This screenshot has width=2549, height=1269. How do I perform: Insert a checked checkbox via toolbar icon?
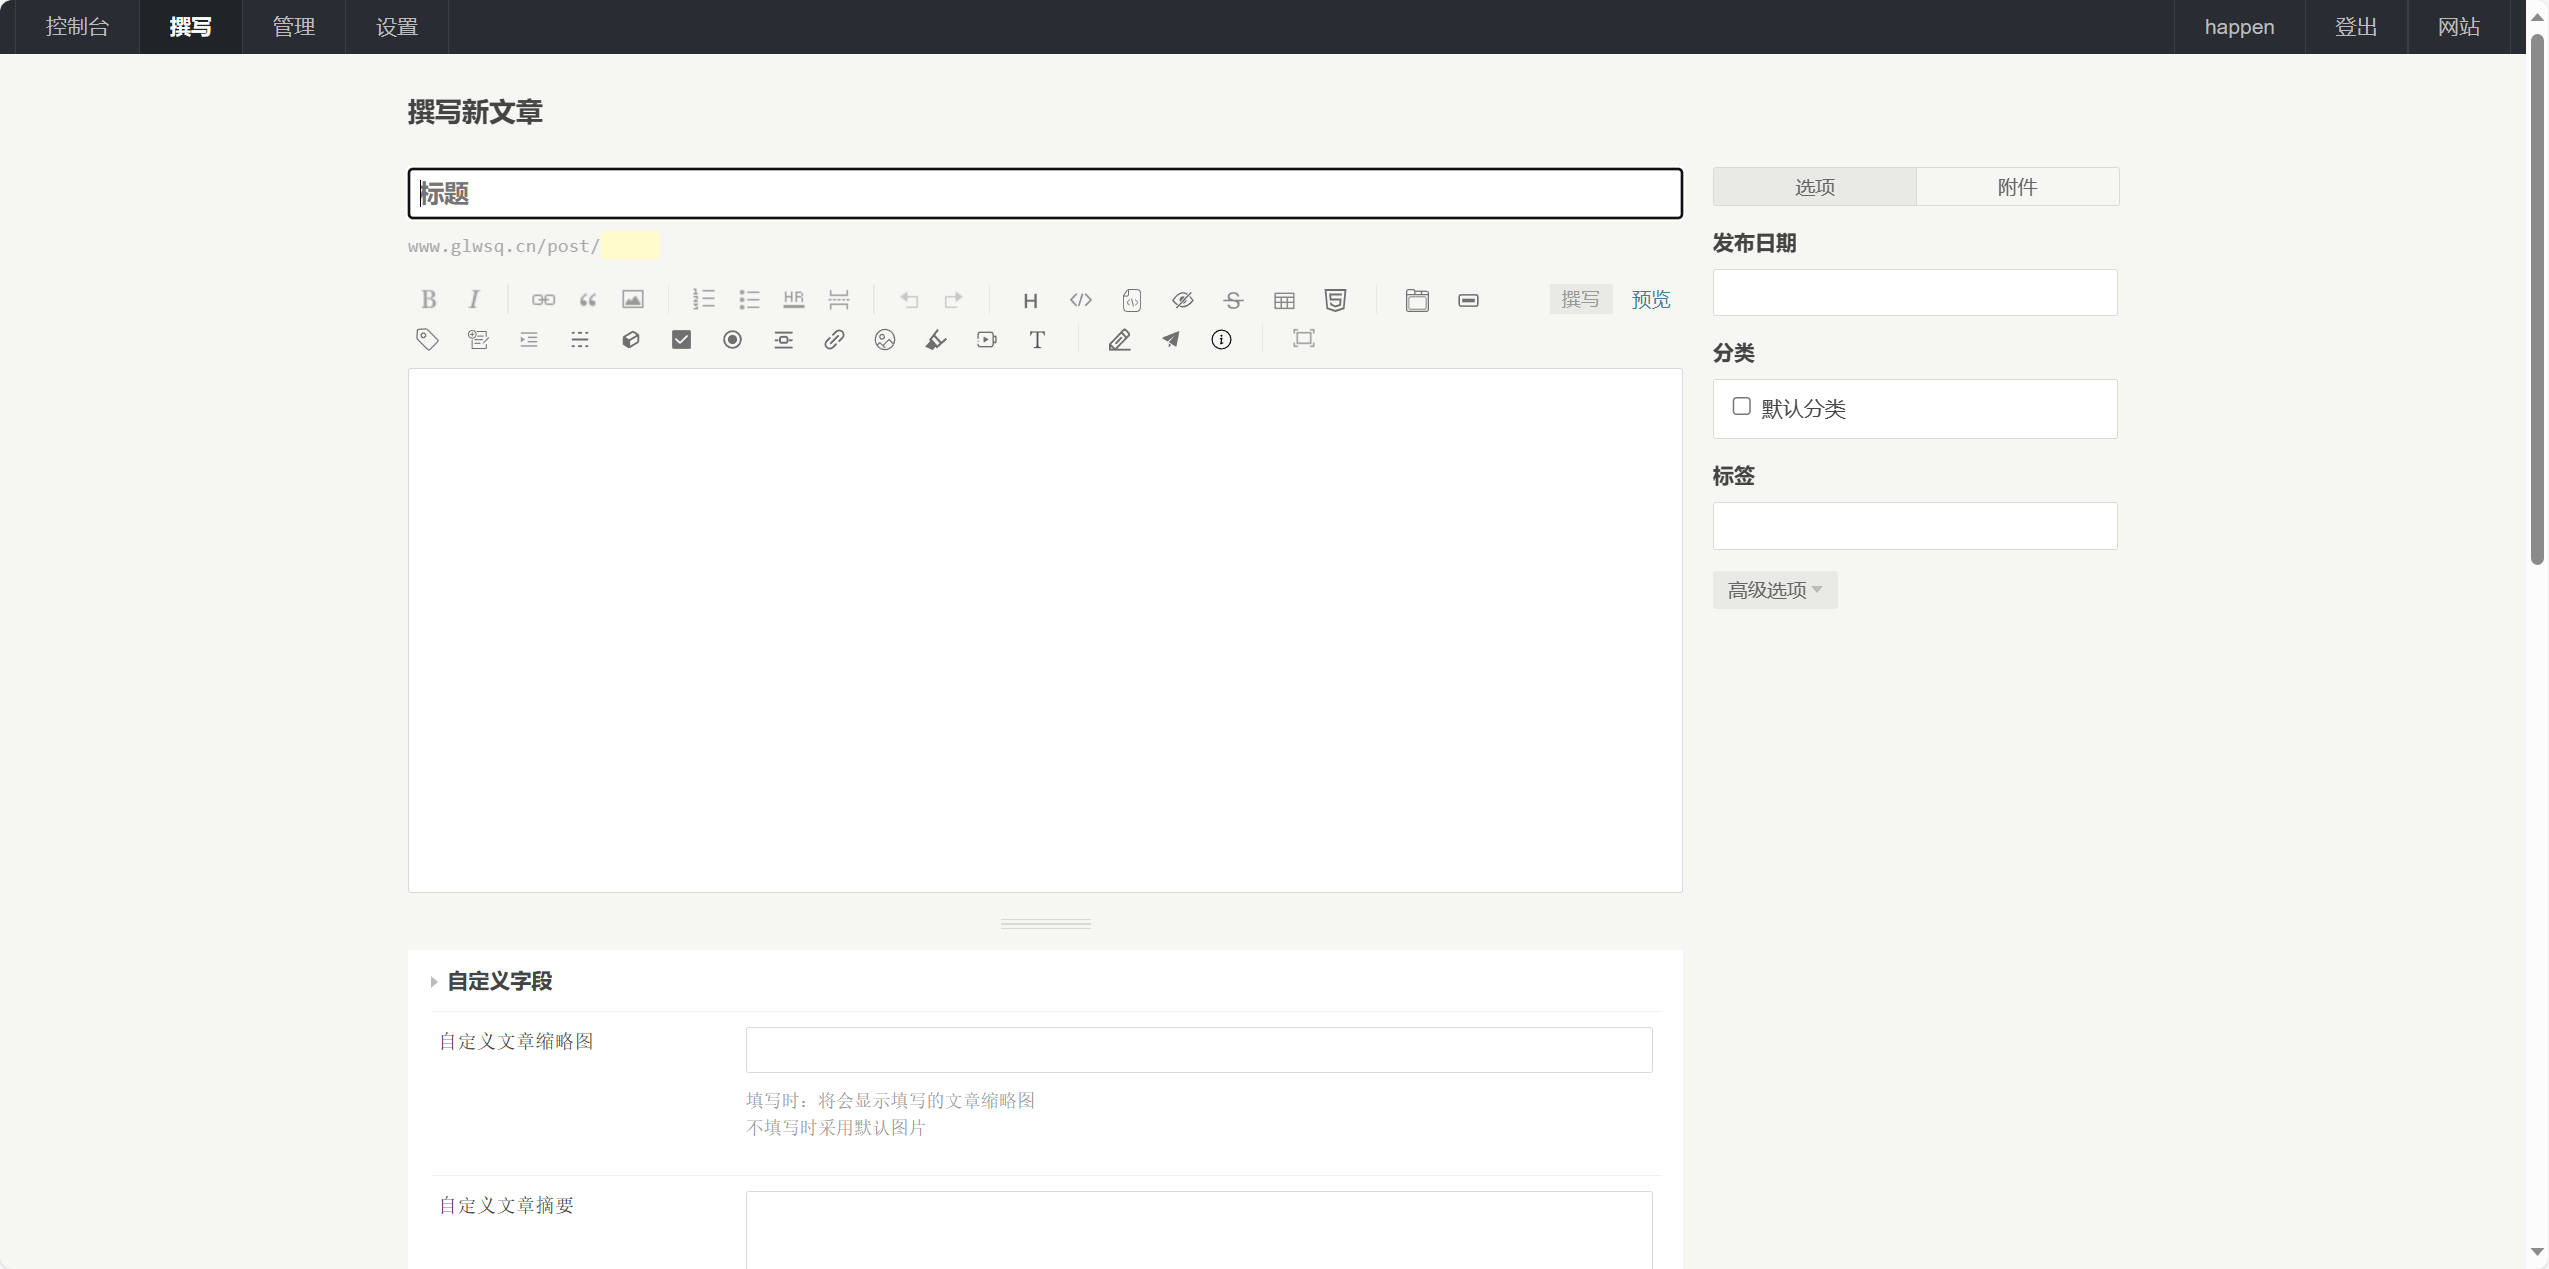[x=681, y=340]
